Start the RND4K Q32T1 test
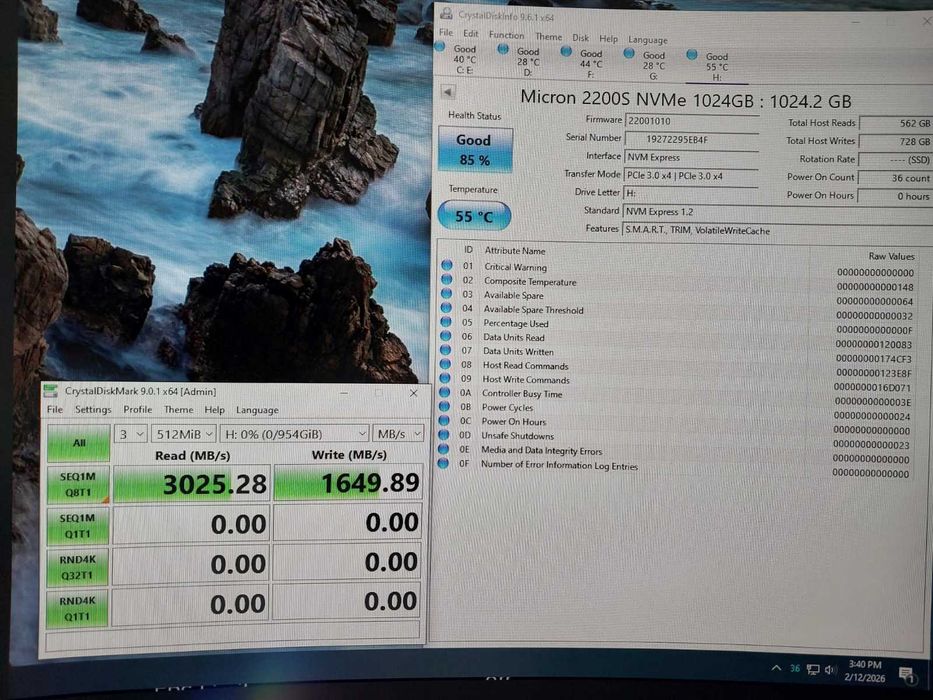 coord(77,567)
